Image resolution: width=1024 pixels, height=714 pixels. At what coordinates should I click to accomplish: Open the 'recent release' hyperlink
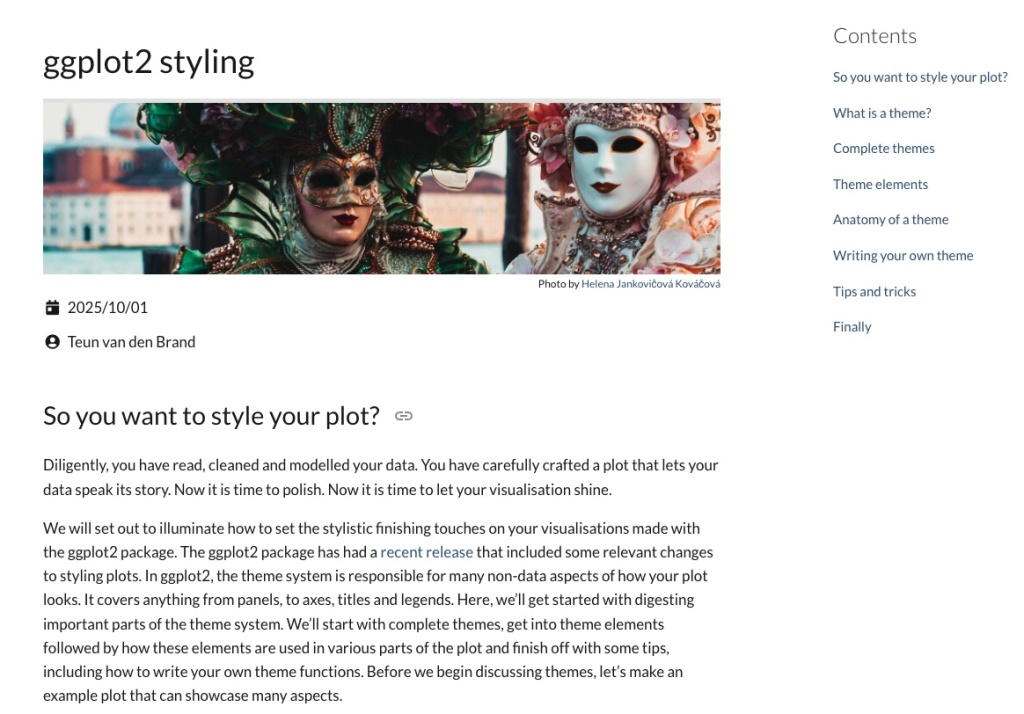coord(426,552)
